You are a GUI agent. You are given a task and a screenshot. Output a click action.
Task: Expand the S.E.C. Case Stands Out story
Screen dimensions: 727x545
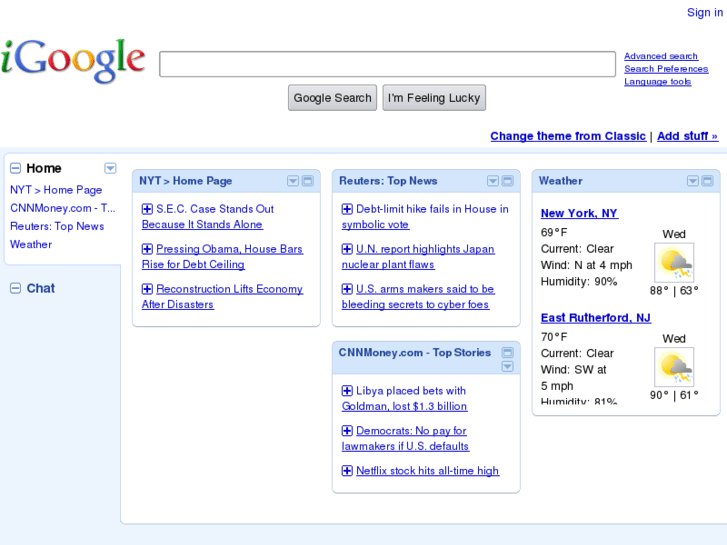tap(147, 209)
